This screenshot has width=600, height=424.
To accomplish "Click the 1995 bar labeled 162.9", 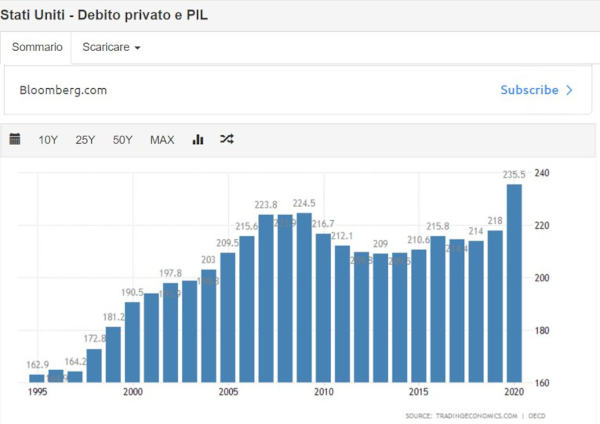I will click(x=37, y=378).
